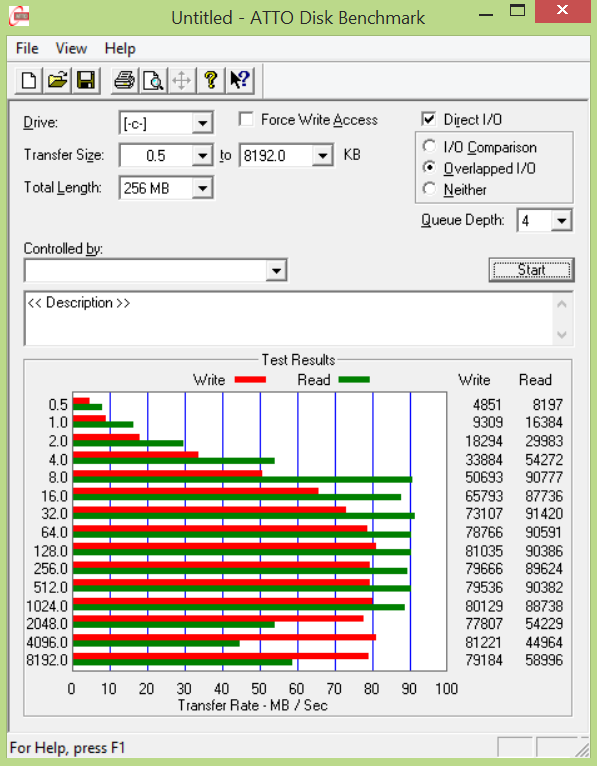Image resolution: width=597 pixels, height=766 pixels.
Task: Open a saved benchmark file icon
Action: pos(57,80)
